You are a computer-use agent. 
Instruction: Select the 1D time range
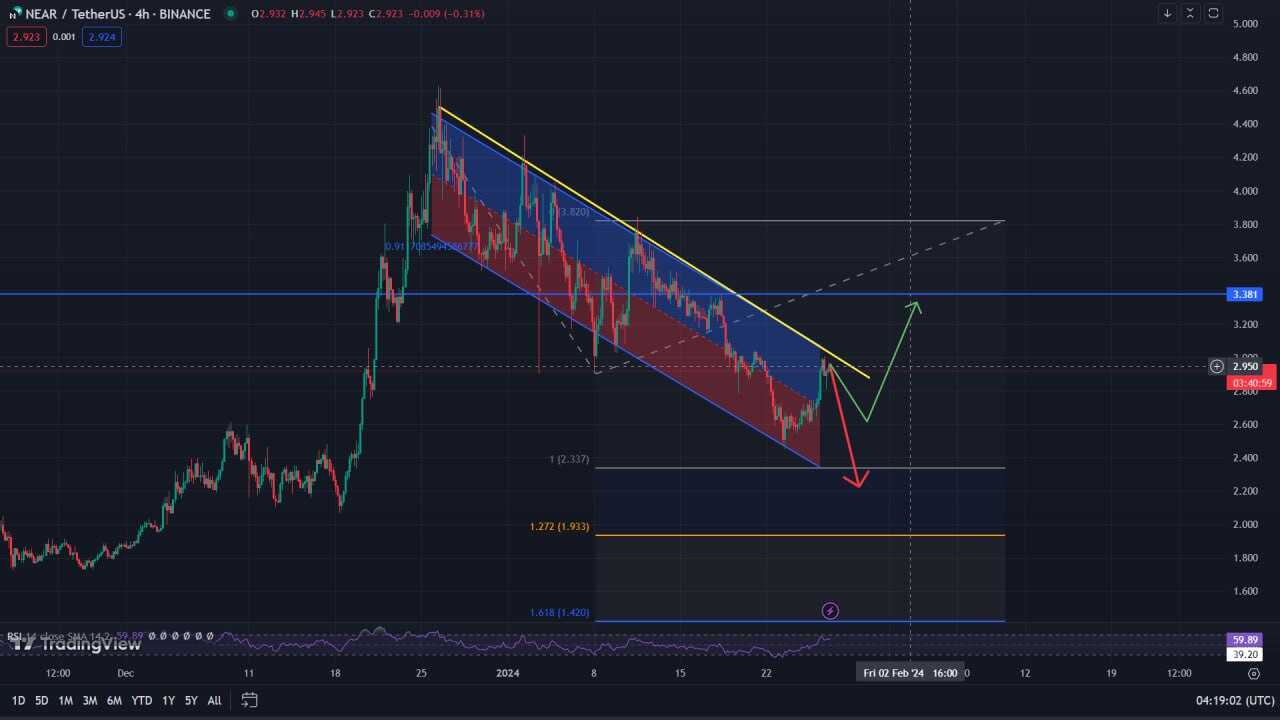[18, 700]
